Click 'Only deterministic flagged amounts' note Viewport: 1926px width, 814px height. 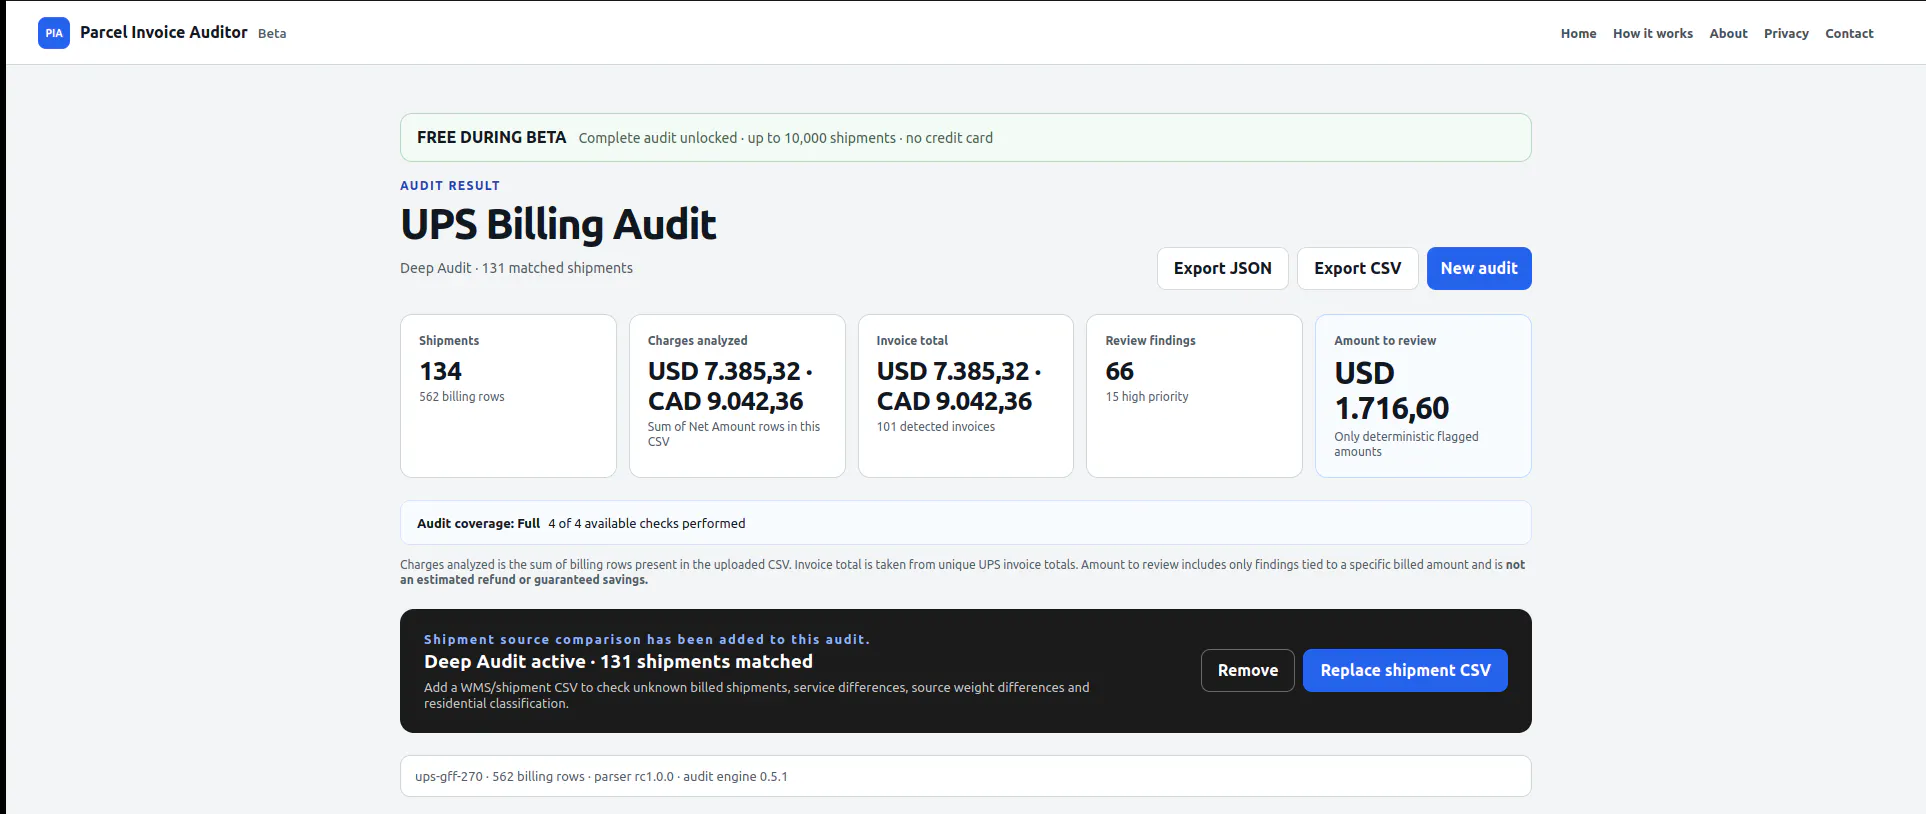click(1406, 444)
